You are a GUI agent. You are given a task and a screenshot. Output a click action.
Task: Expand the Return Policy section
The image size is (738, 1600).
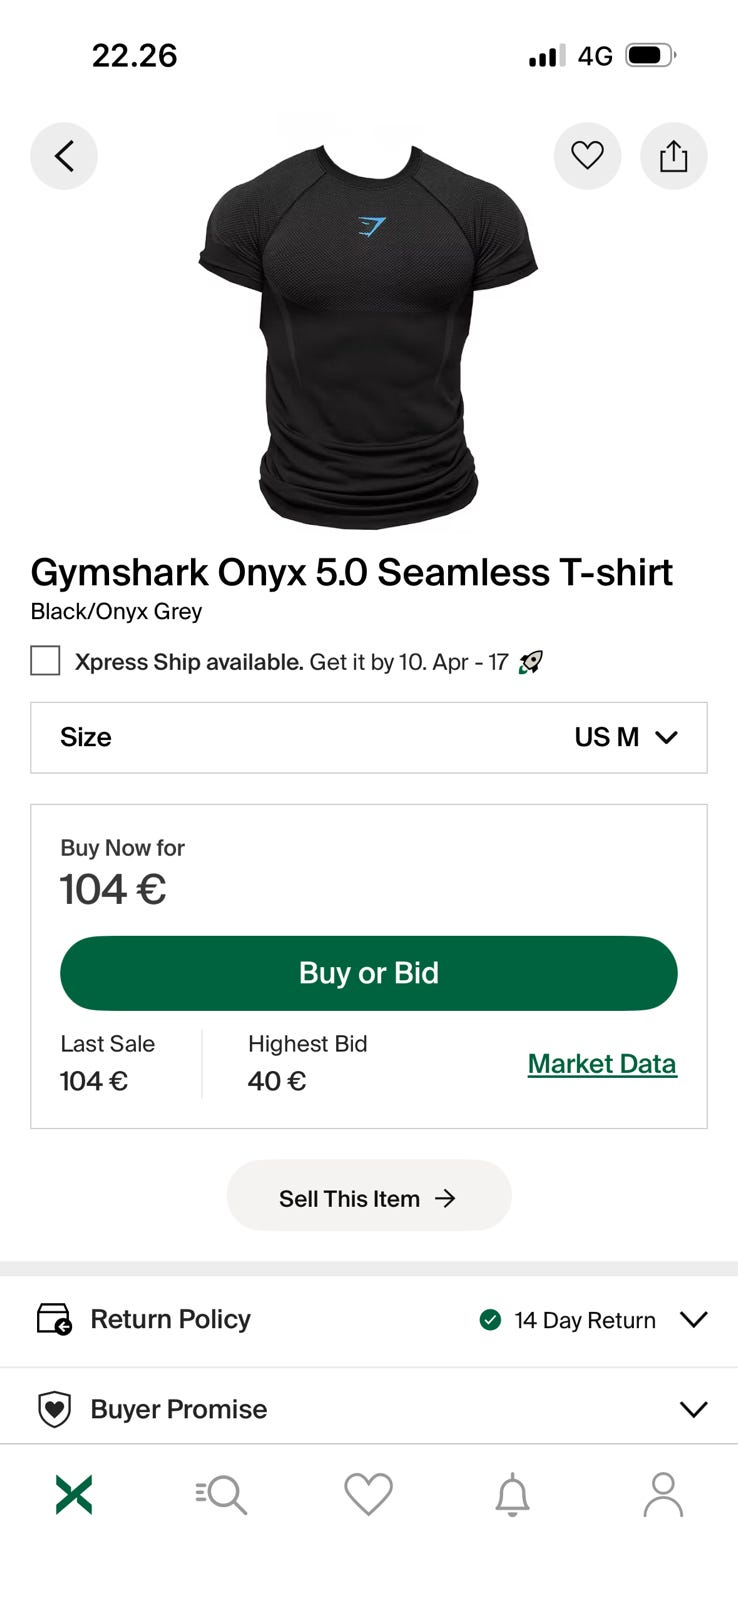[693, 1319]
